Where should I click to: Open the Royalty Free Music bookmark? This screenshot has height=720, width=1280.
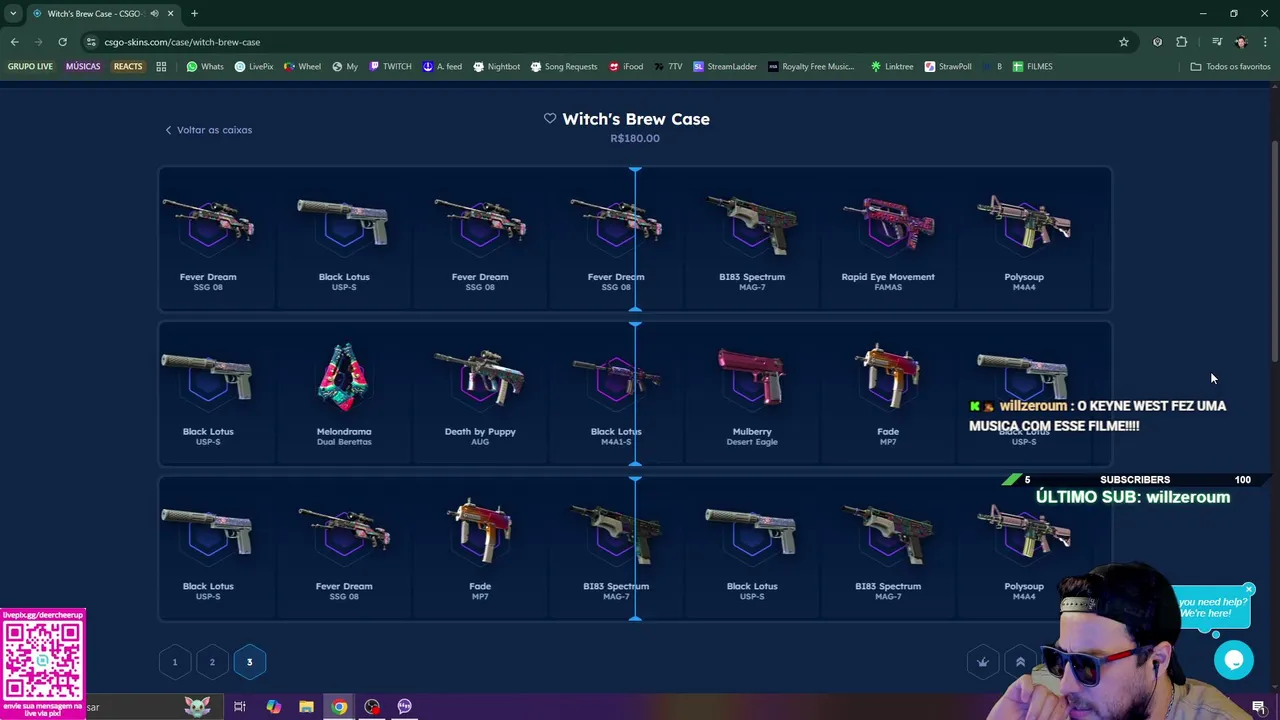[811, 66]
